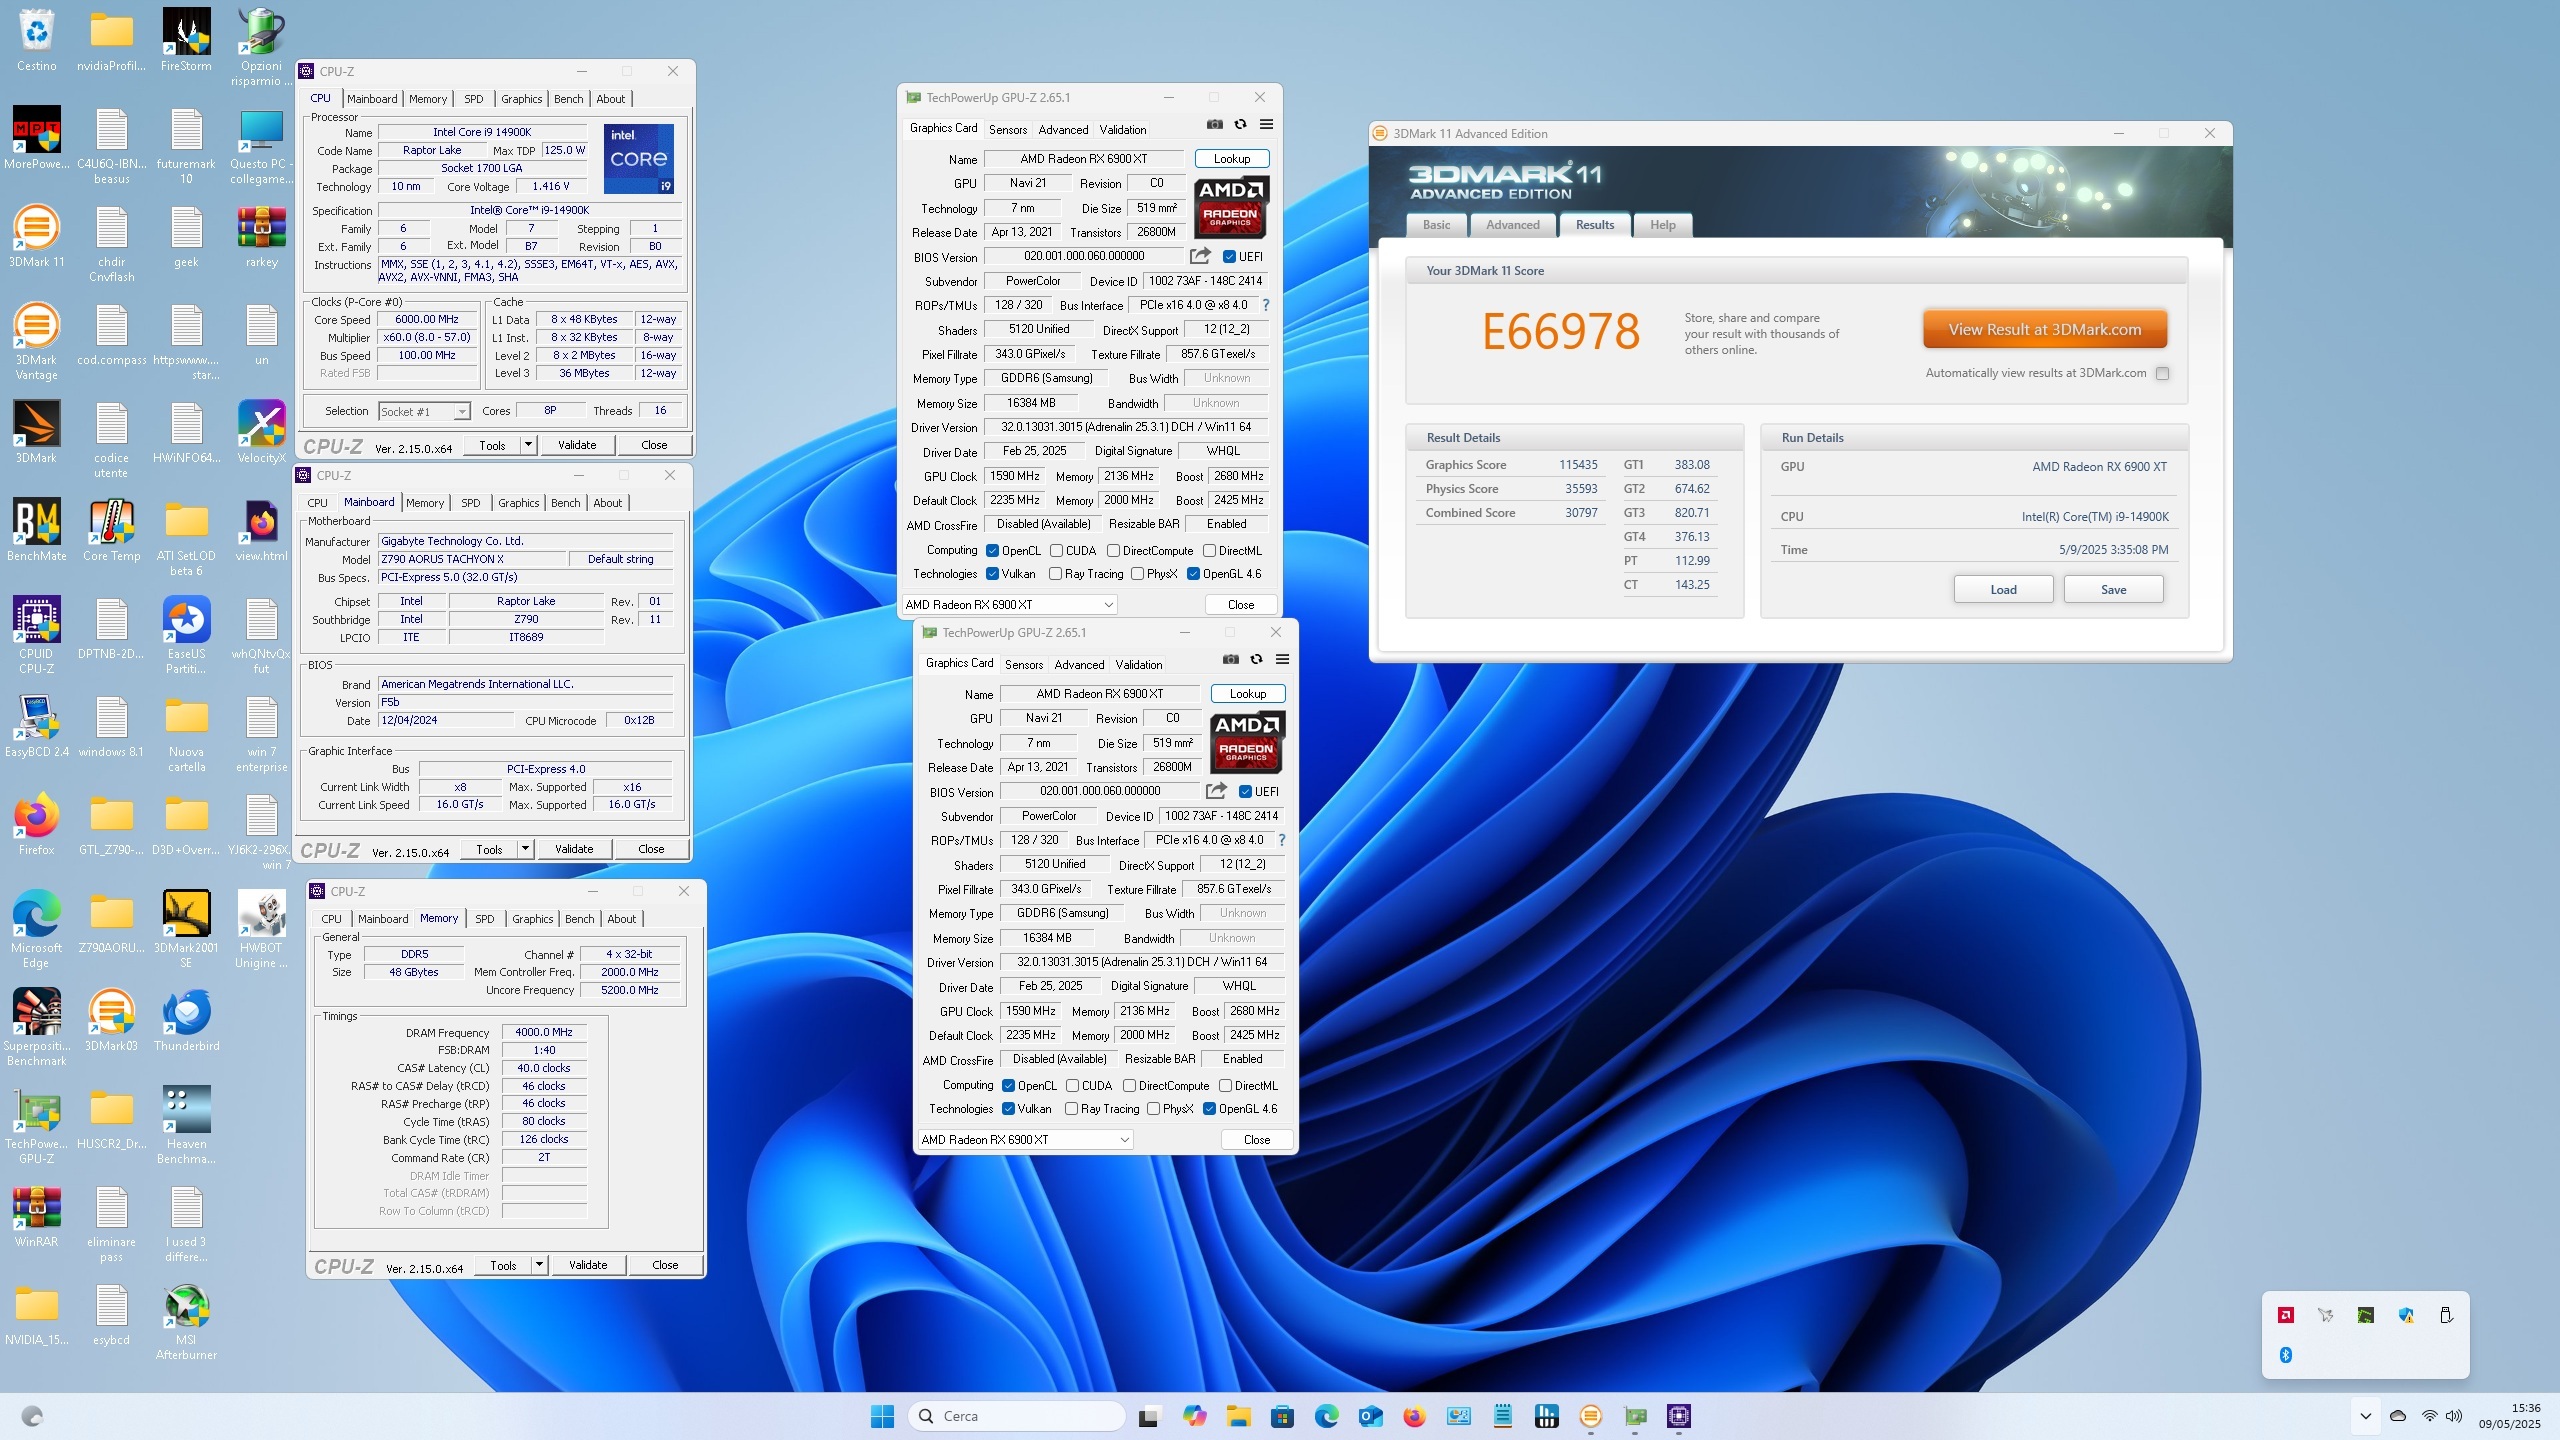
Task: Toggle OpenGL 4.6 checkbox in bottom GPU-Z window
Action: [1209, 1109]
